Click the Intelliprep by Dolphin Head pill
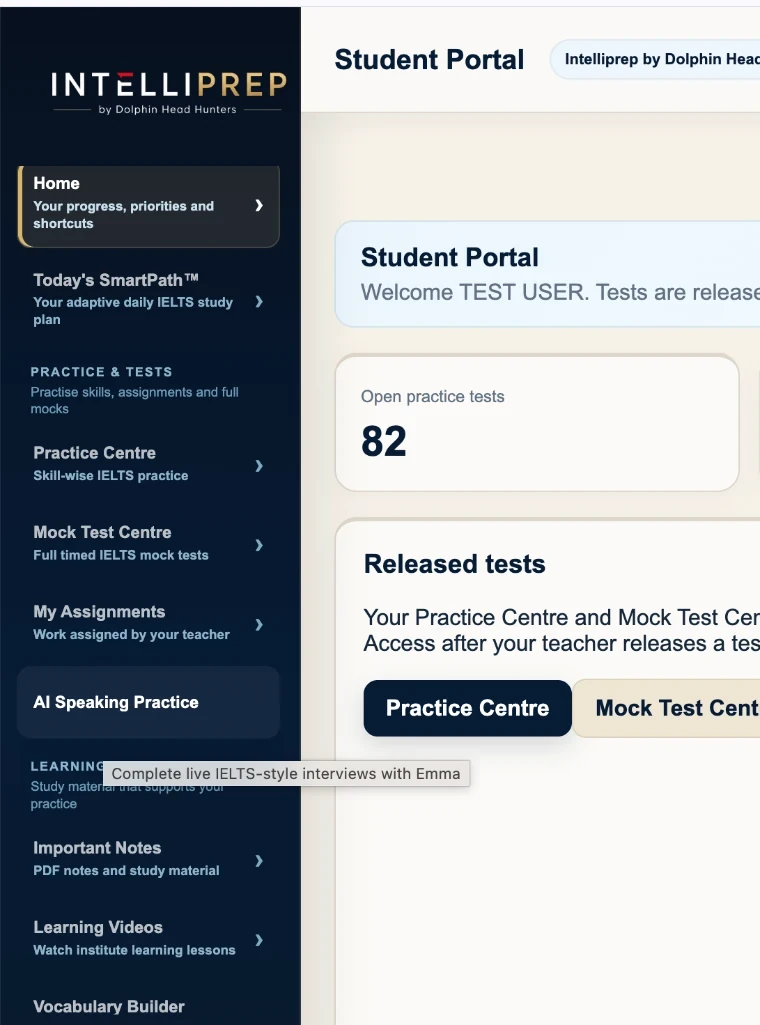This screenshot has height=1025, width=760. coord(655,59)
